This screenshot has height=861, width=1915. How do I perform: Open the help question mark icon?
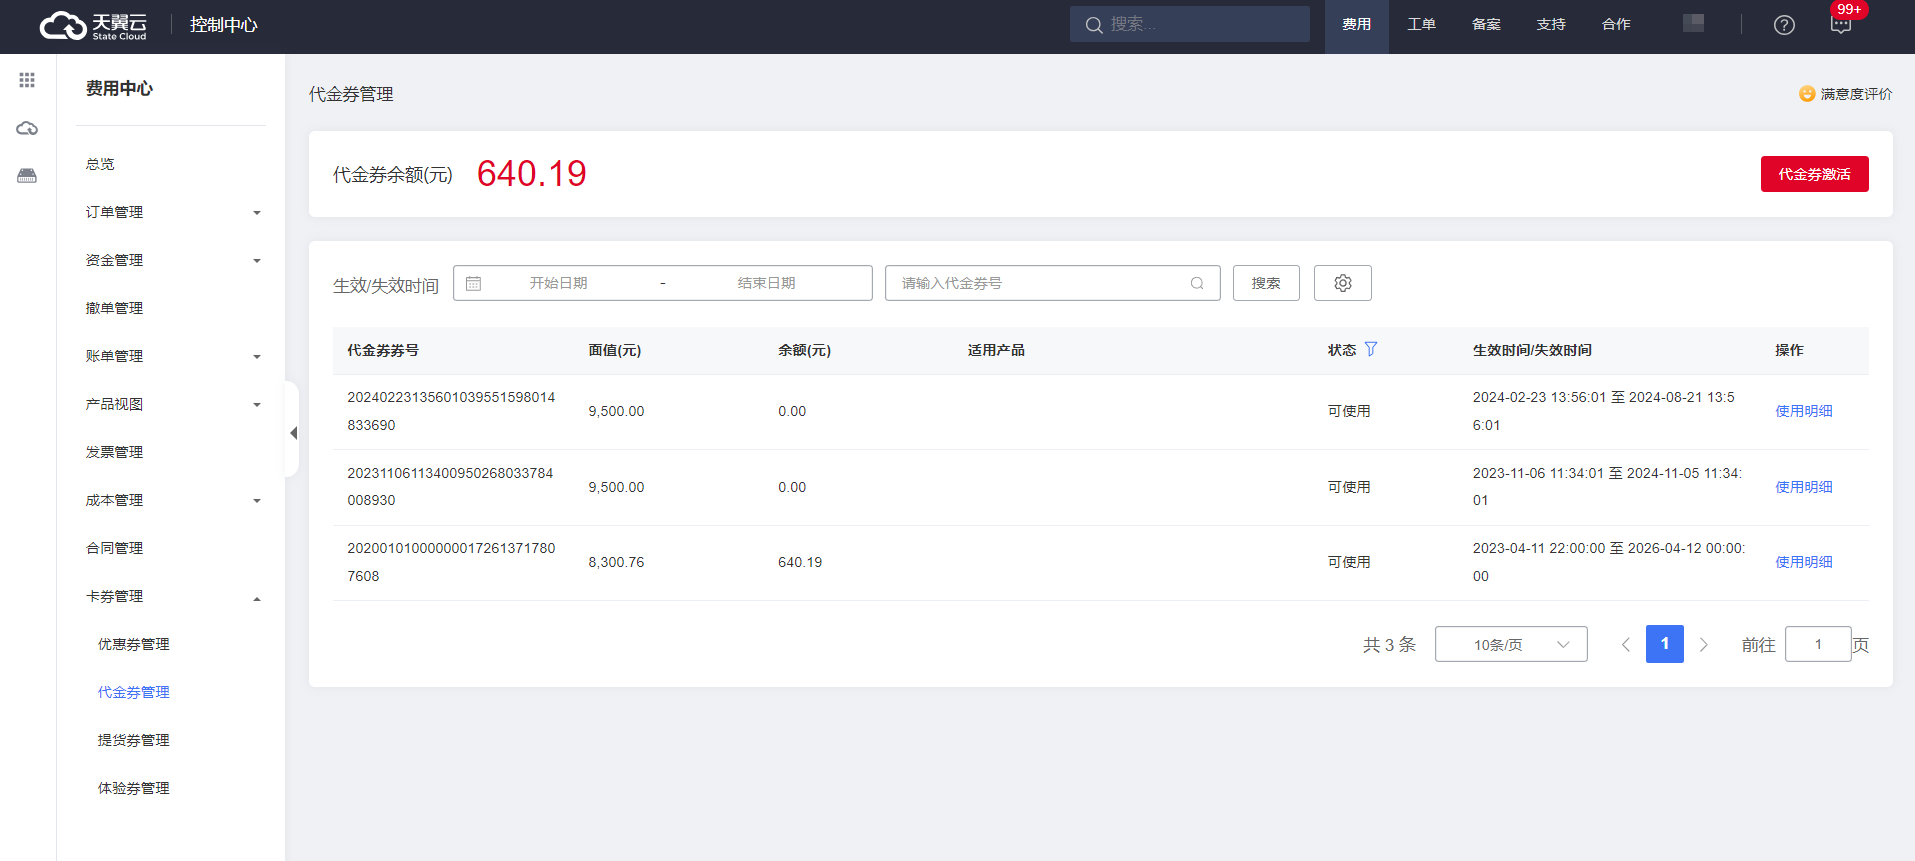click(1784, 25)
